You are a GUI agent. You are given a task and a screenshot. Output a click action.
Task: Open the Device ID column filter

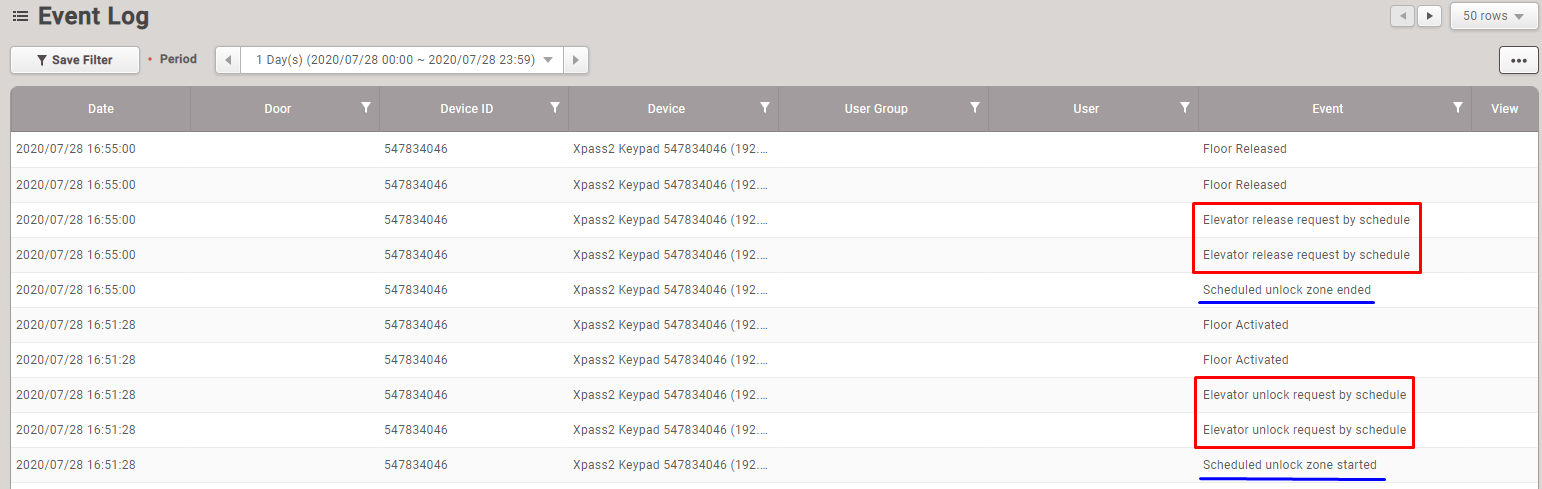click(x=555, y=108)
